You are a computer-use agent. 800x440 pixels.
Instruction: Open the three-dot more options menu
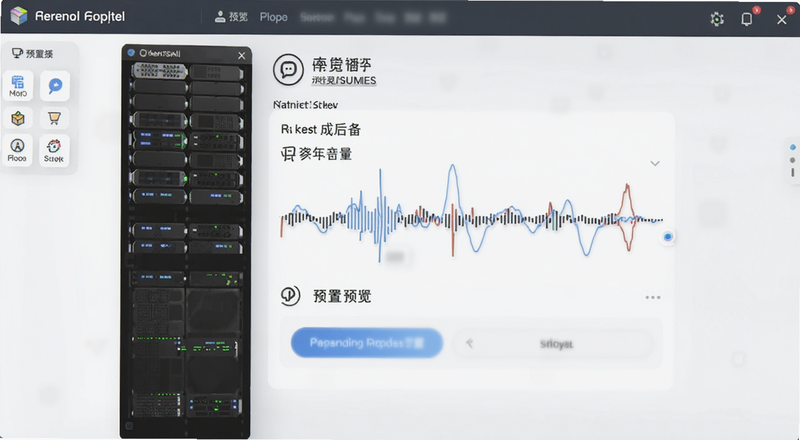coord(653,297)
